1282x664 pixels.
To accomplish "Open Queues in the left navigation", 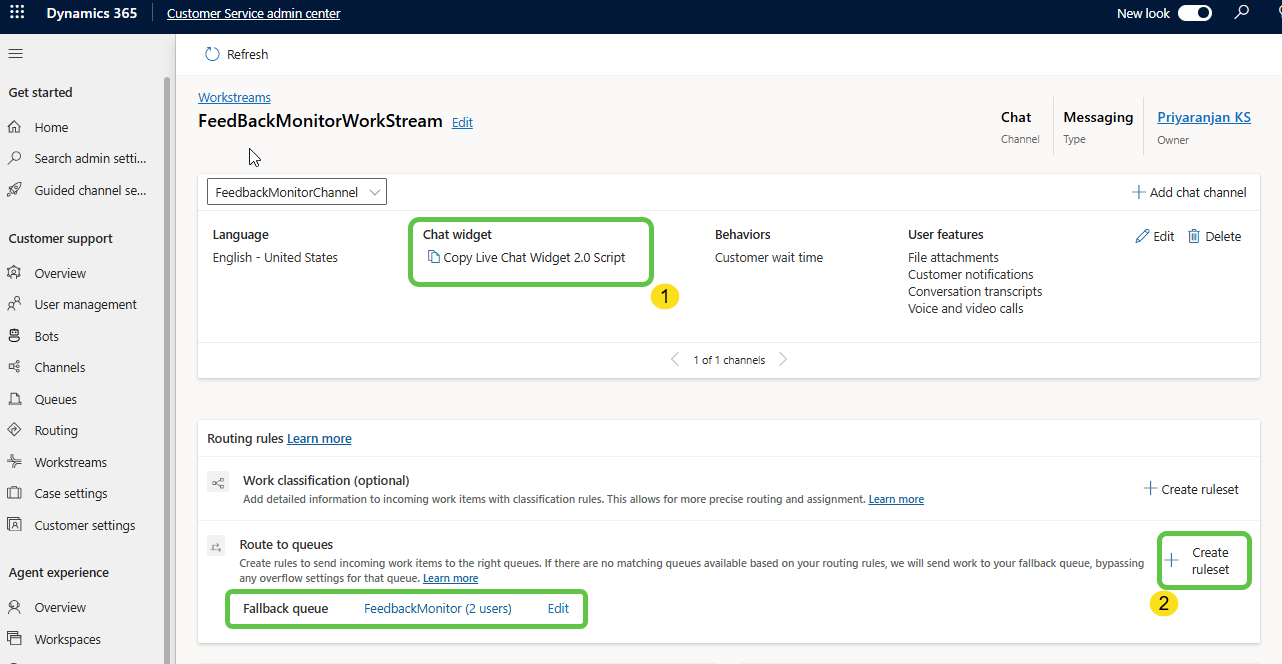I will pos(55,399).
